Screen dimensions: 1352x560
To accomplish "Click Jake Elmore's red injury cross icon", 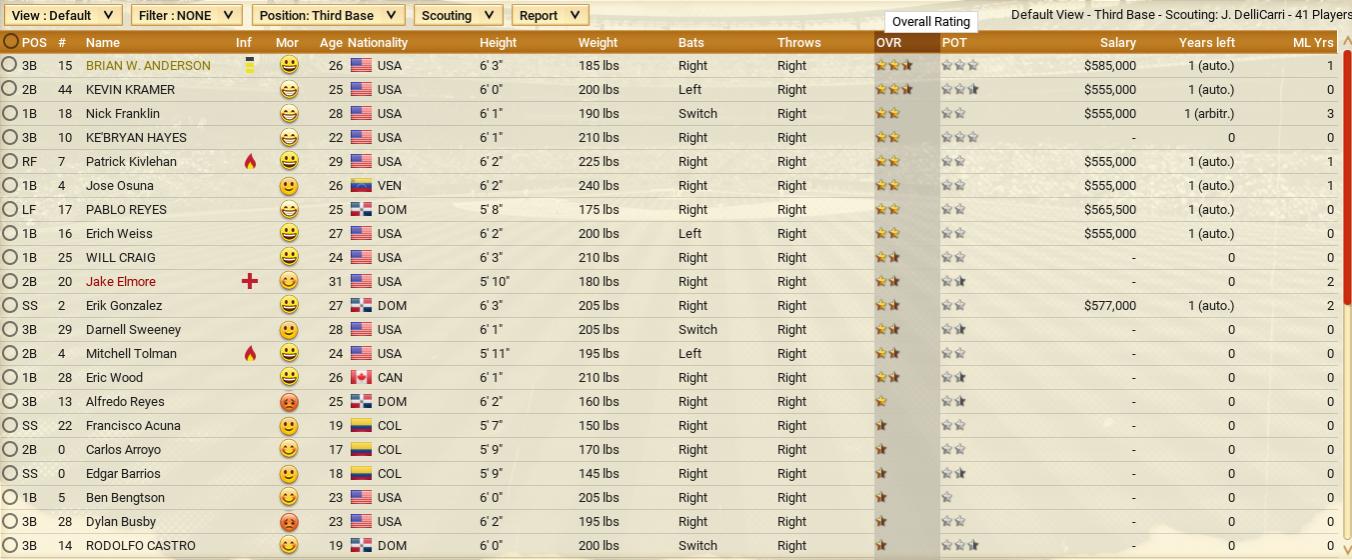I will tap(250, 282).
